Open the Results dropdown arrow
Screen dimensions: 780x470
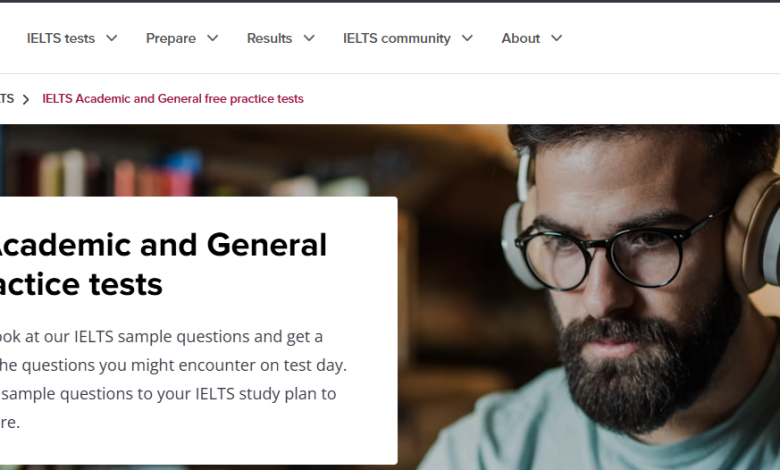tap(308, 38)
